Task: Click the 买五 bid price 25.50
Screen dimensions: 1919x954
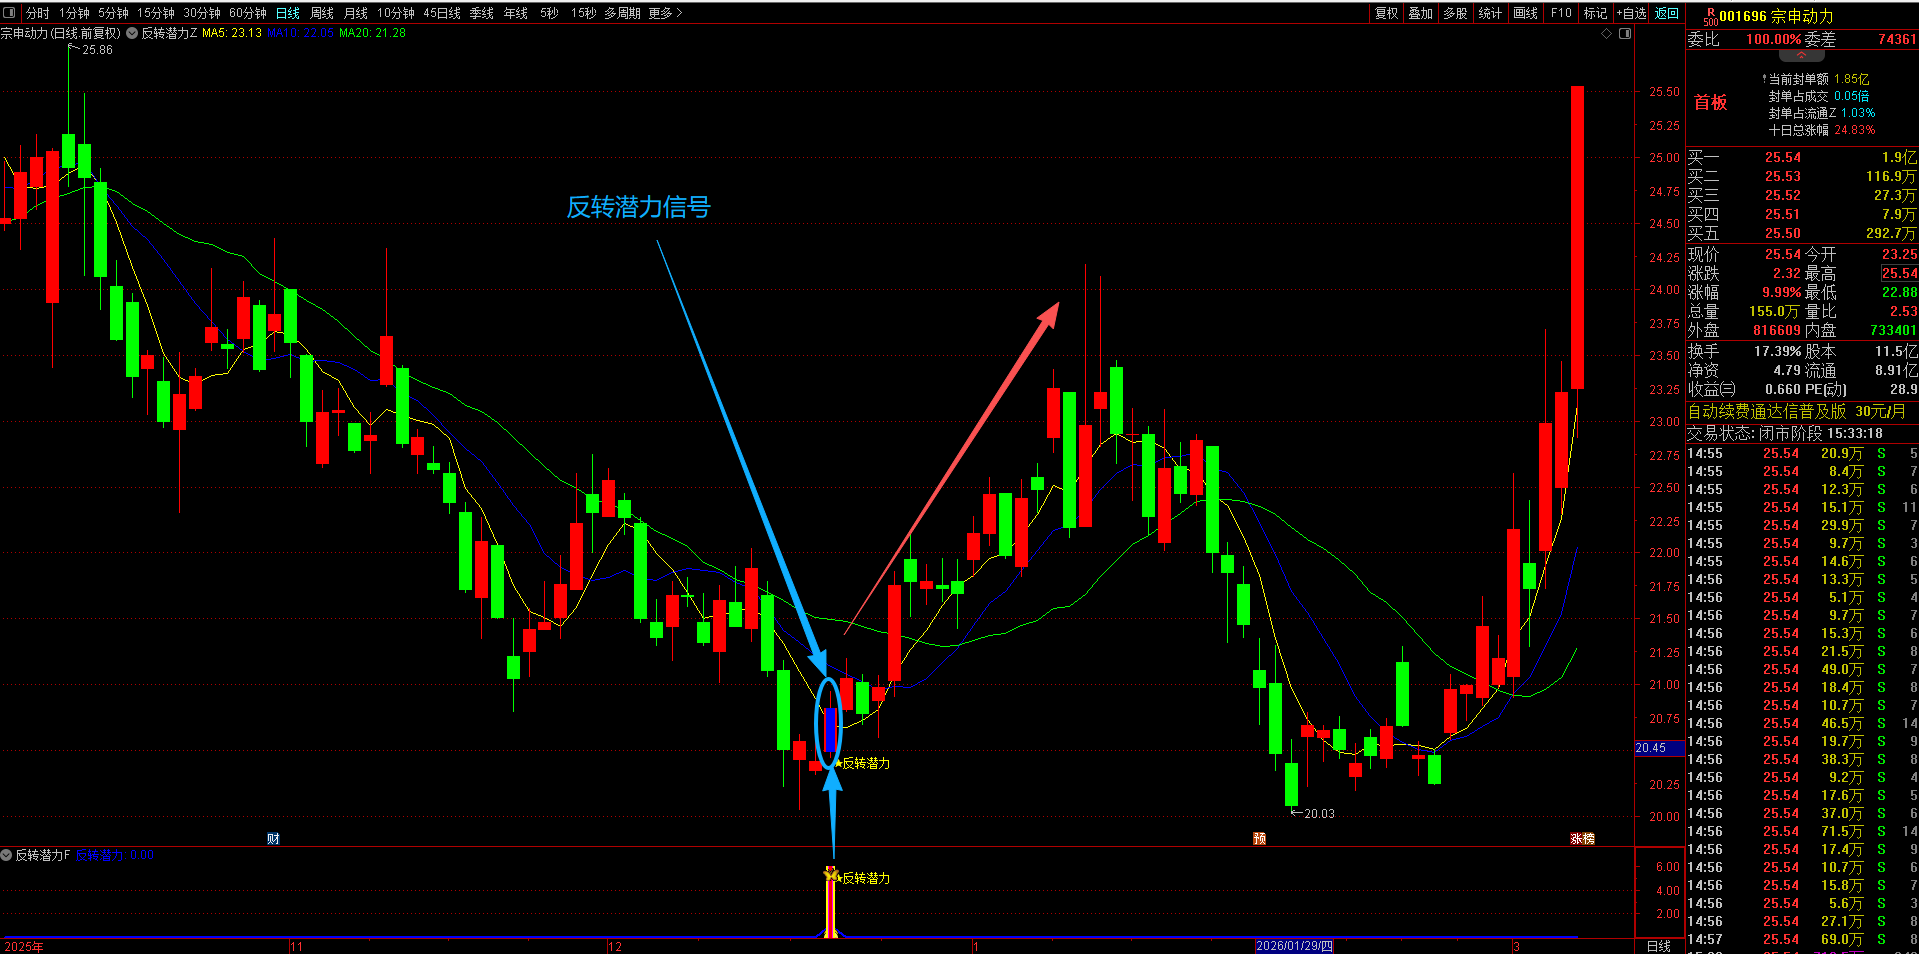Action: pyautogui.click(x=1782, y=233)
